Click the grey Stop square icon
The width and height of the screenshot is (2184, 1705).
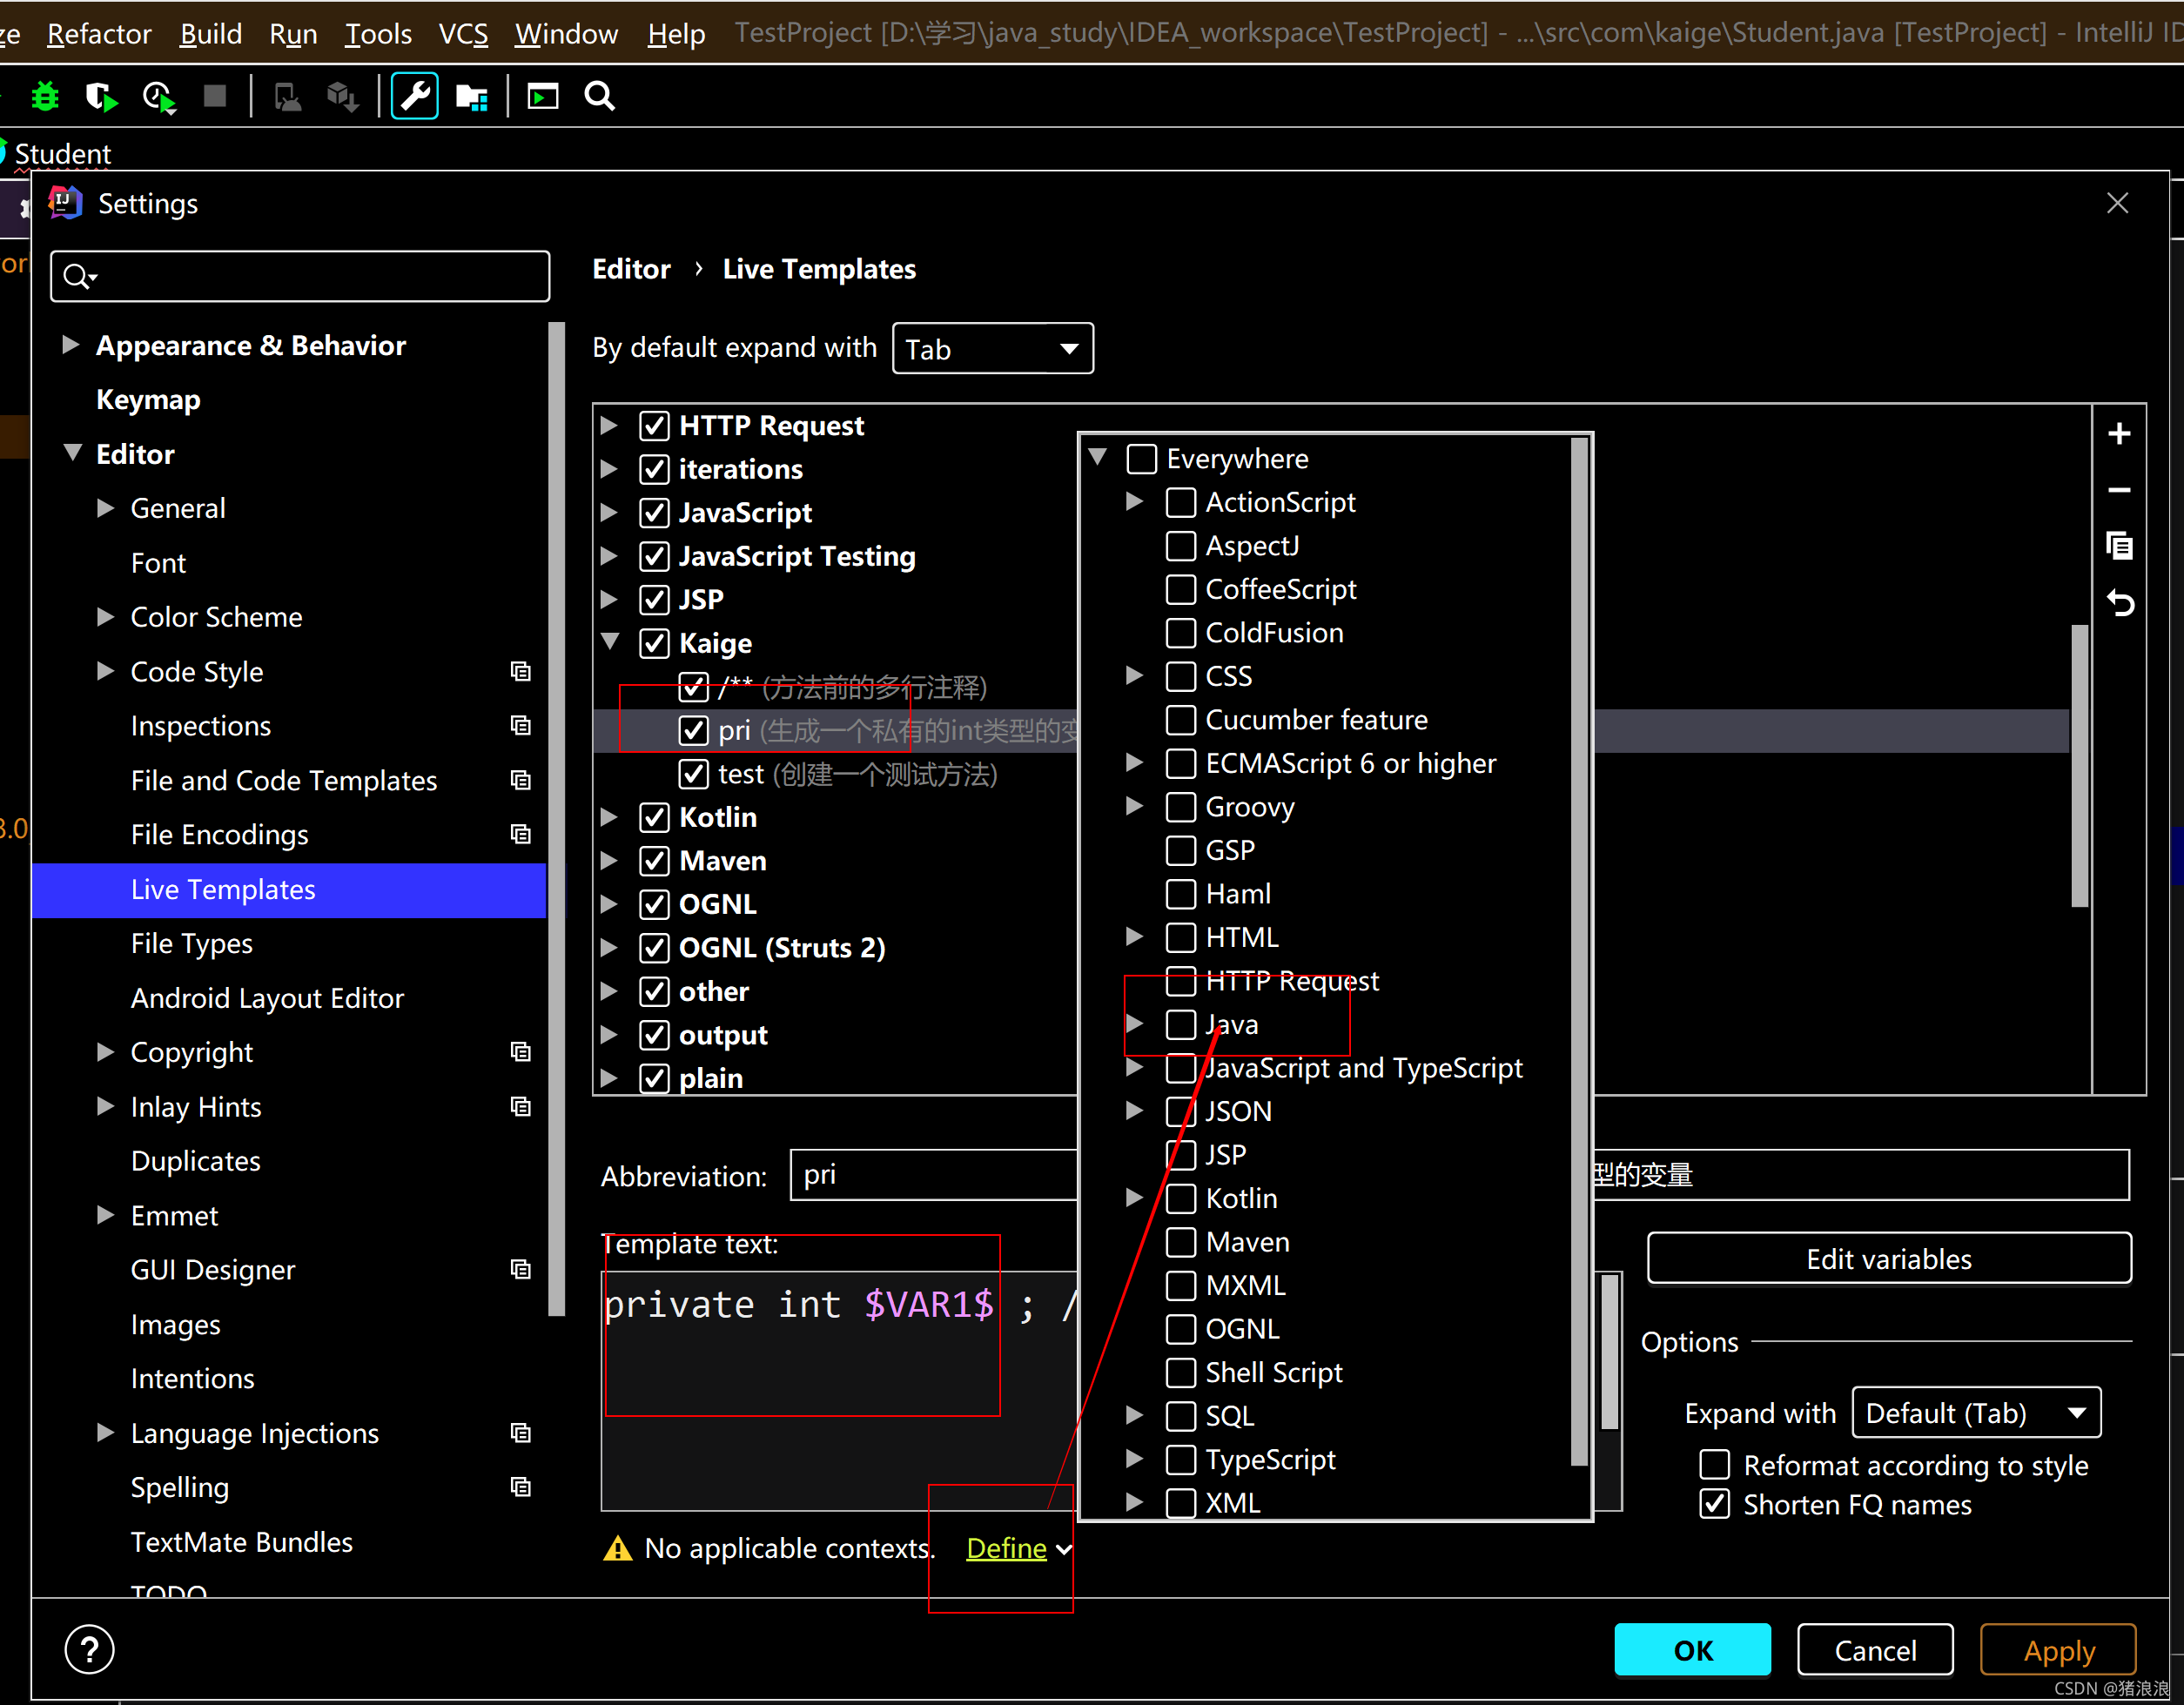214,96
